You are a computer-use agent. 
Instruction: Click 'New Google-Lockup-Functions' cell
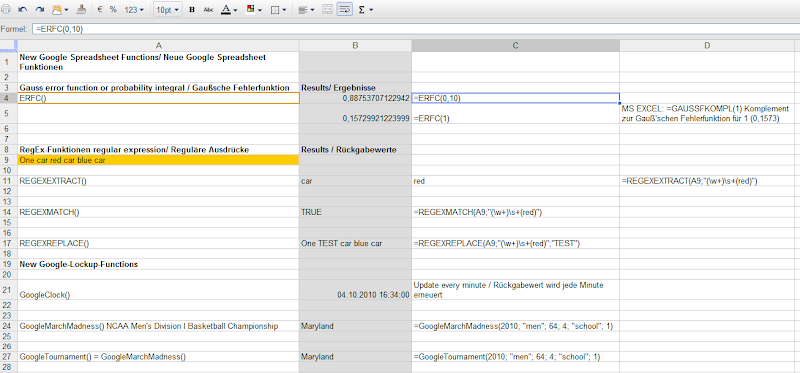pos(158,264)
